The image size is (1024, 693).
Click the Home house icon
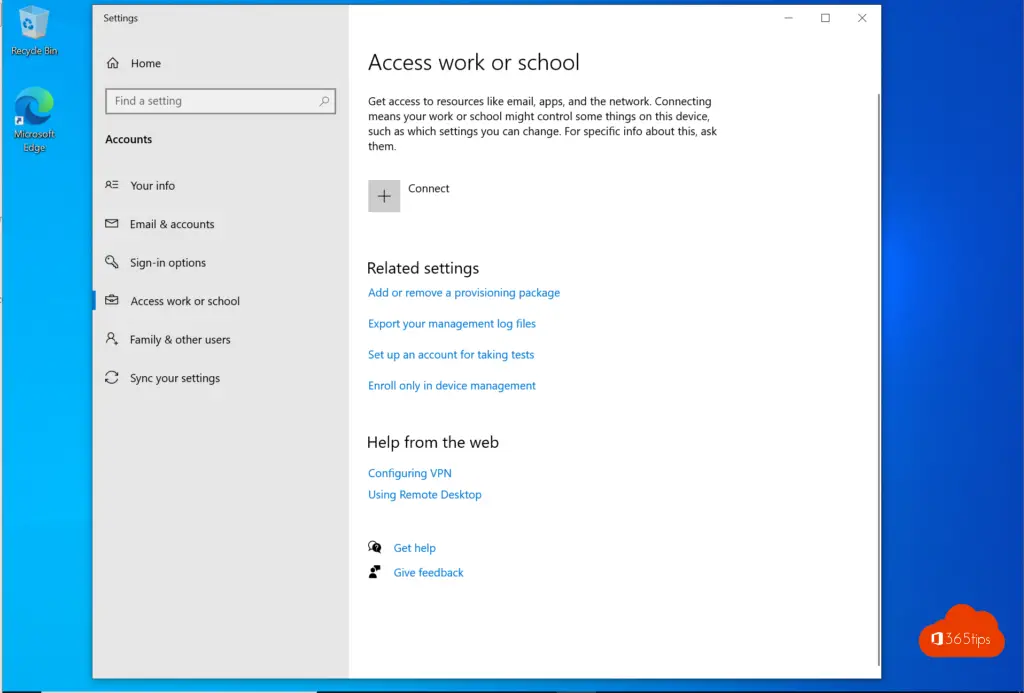pyautogui.click(x=112, y=63)
